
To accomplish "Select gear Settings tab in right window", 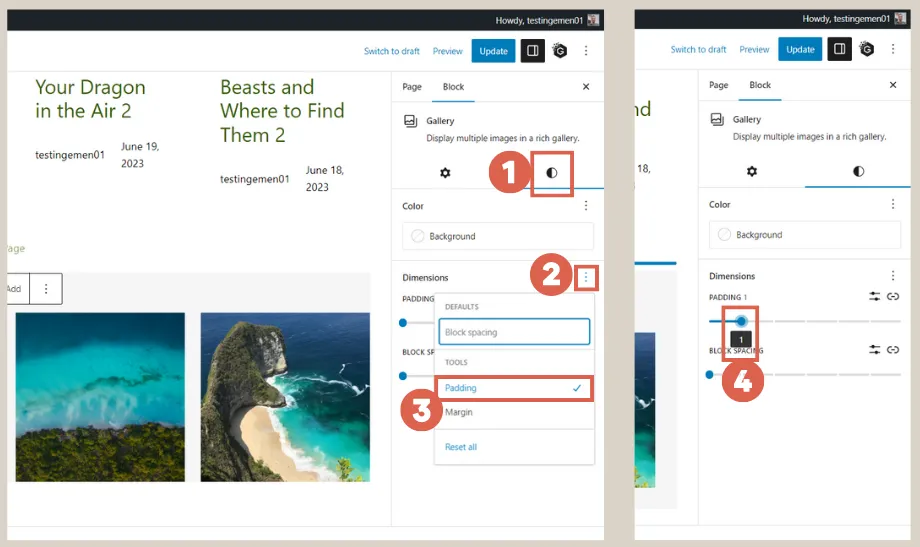I will click(752, 171).
